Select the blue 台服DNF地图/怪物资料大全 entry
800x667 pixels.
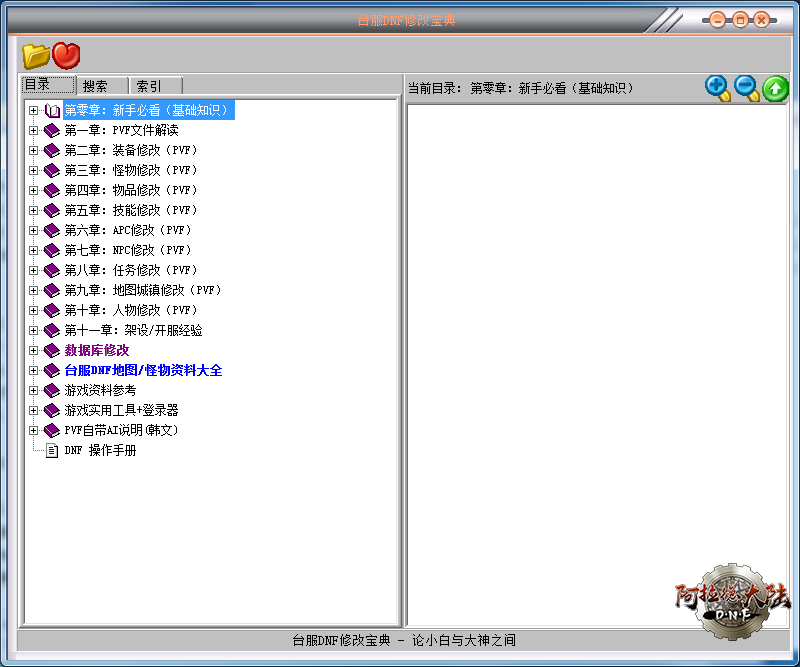point(143,370)
